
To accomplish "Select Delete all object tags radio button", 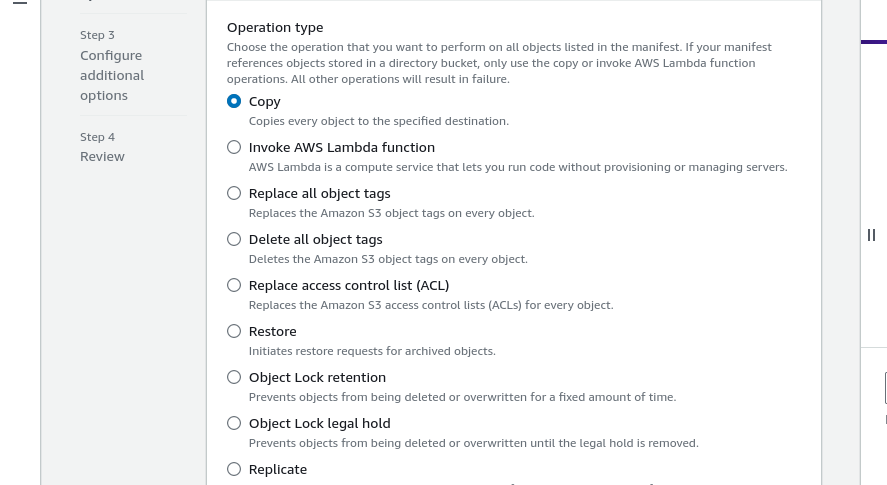I will tap(234, 239).
